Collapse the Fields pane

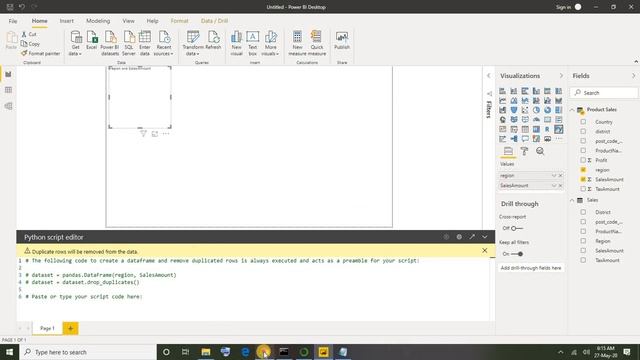(633, 76)
